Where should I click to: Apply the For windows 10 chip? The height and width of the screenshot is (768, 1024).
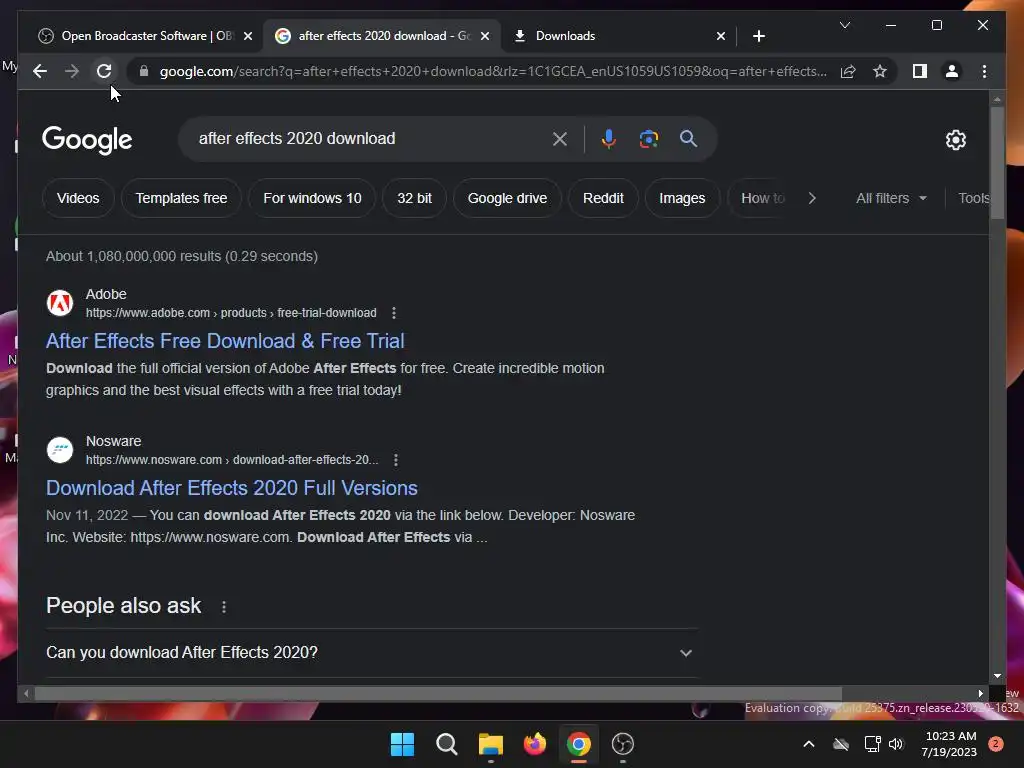(312, 198)
